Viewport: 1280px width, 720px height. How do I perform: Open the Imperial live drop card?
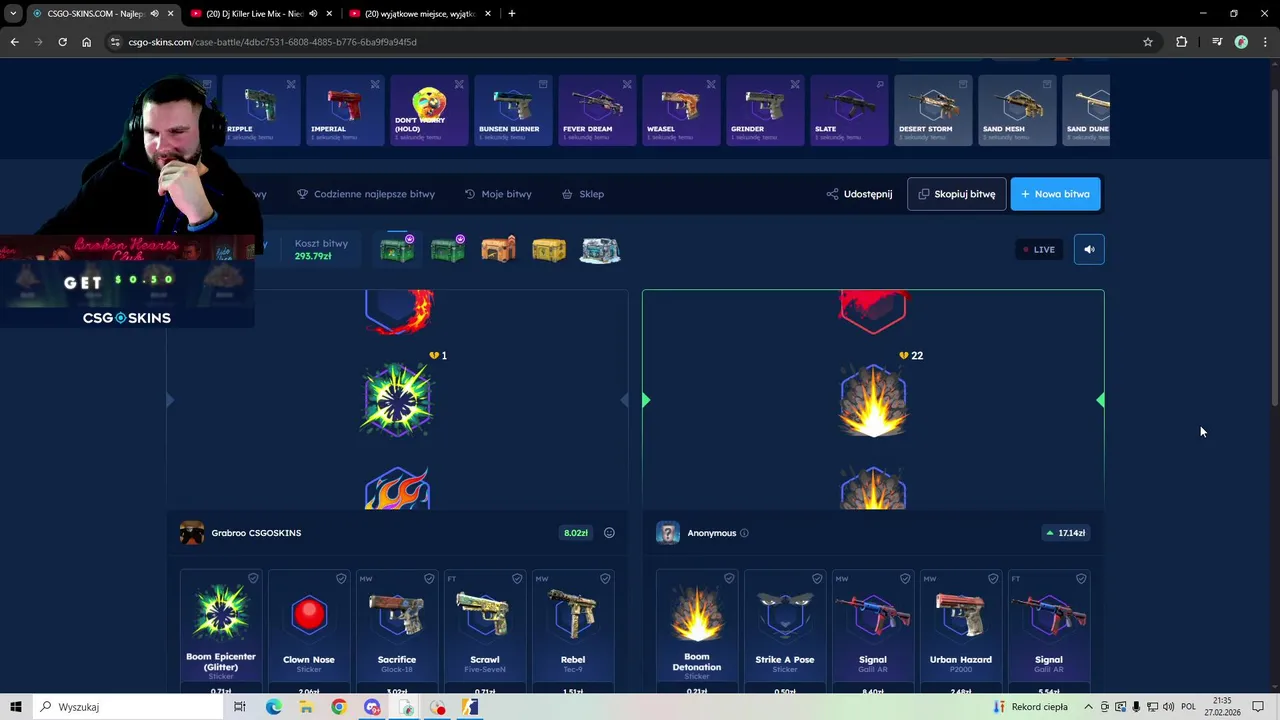pos(344,110)
